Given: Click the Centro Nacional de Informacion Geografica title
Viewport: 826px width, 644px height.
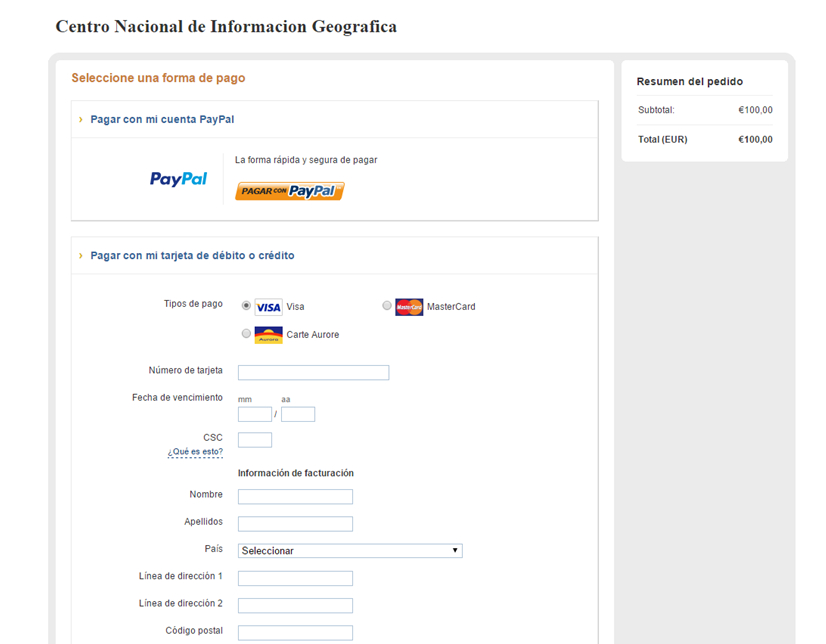Looking at the screenshot, I should click(227, 26).
